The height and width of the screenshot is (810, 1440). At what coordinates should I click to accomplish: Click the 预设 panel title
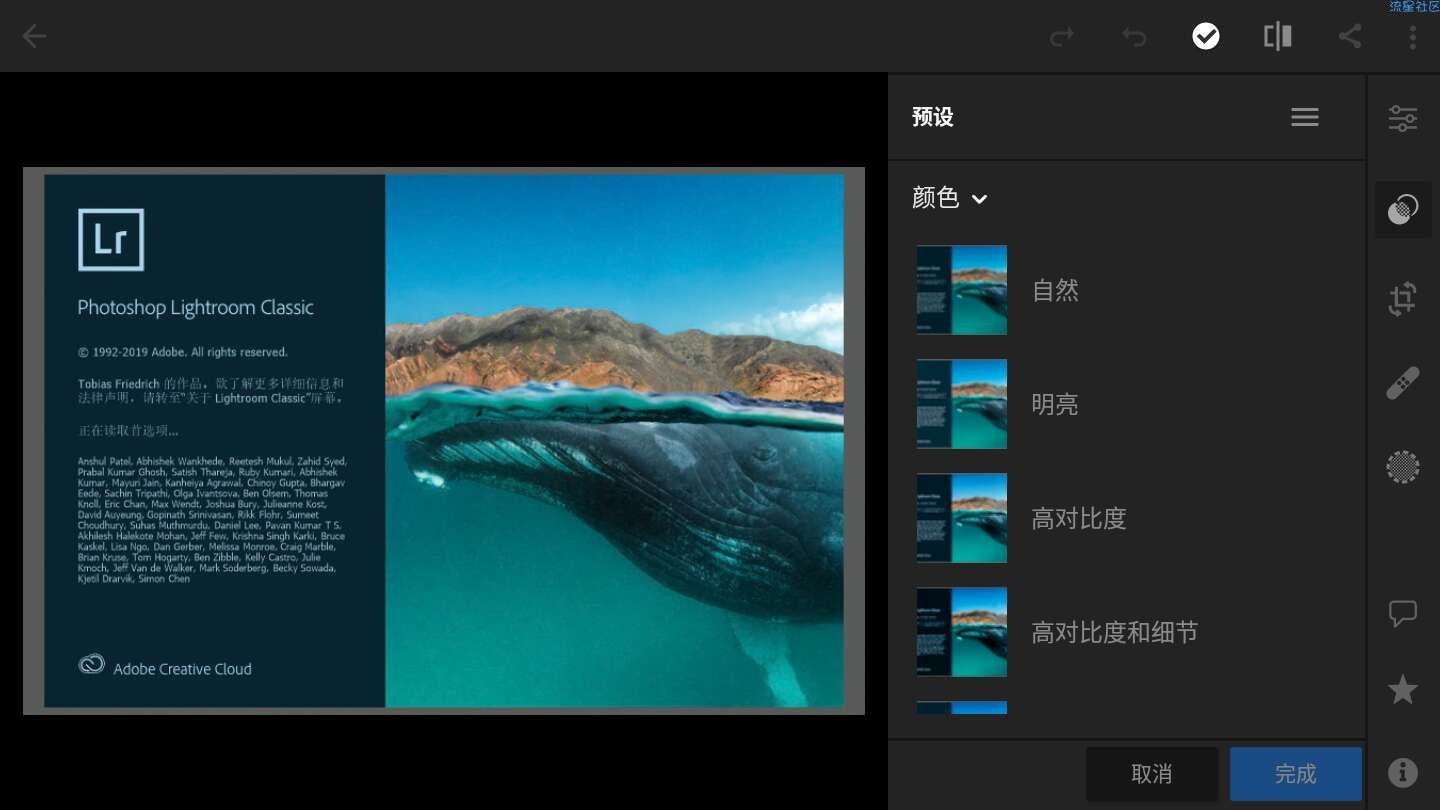933,117
